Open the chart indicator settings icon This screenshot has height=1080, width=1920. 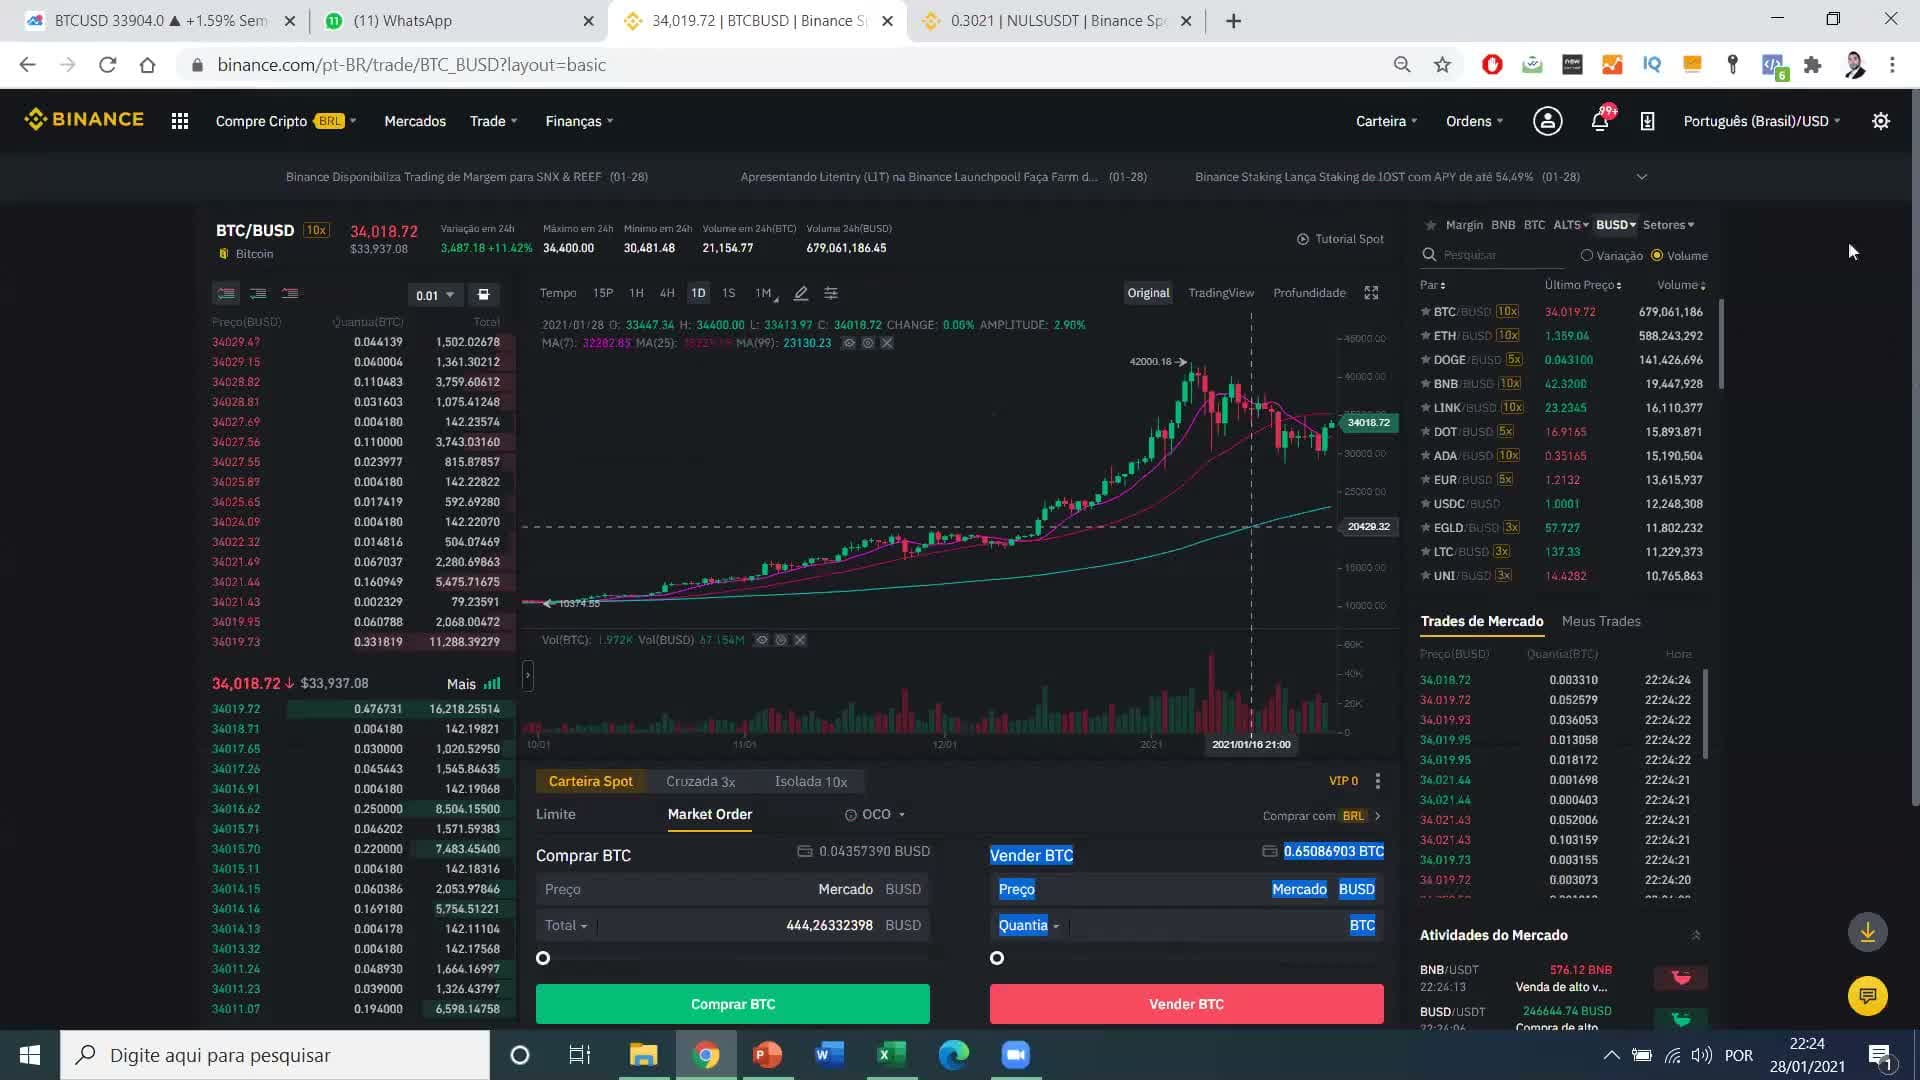(x=830, y=293)
